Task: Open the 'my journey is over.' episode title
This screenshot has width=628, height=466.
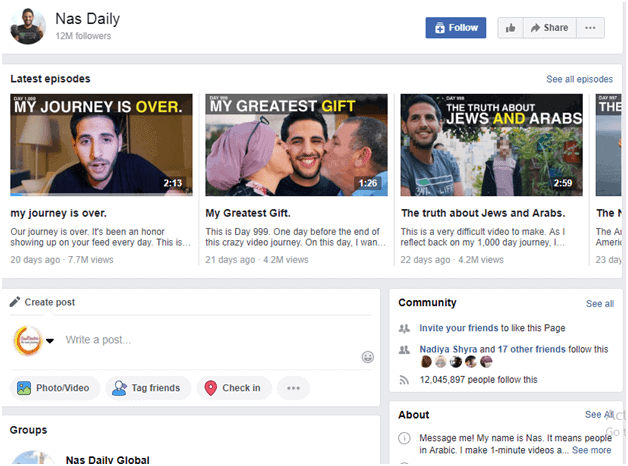Action: (x=58, y=213)
